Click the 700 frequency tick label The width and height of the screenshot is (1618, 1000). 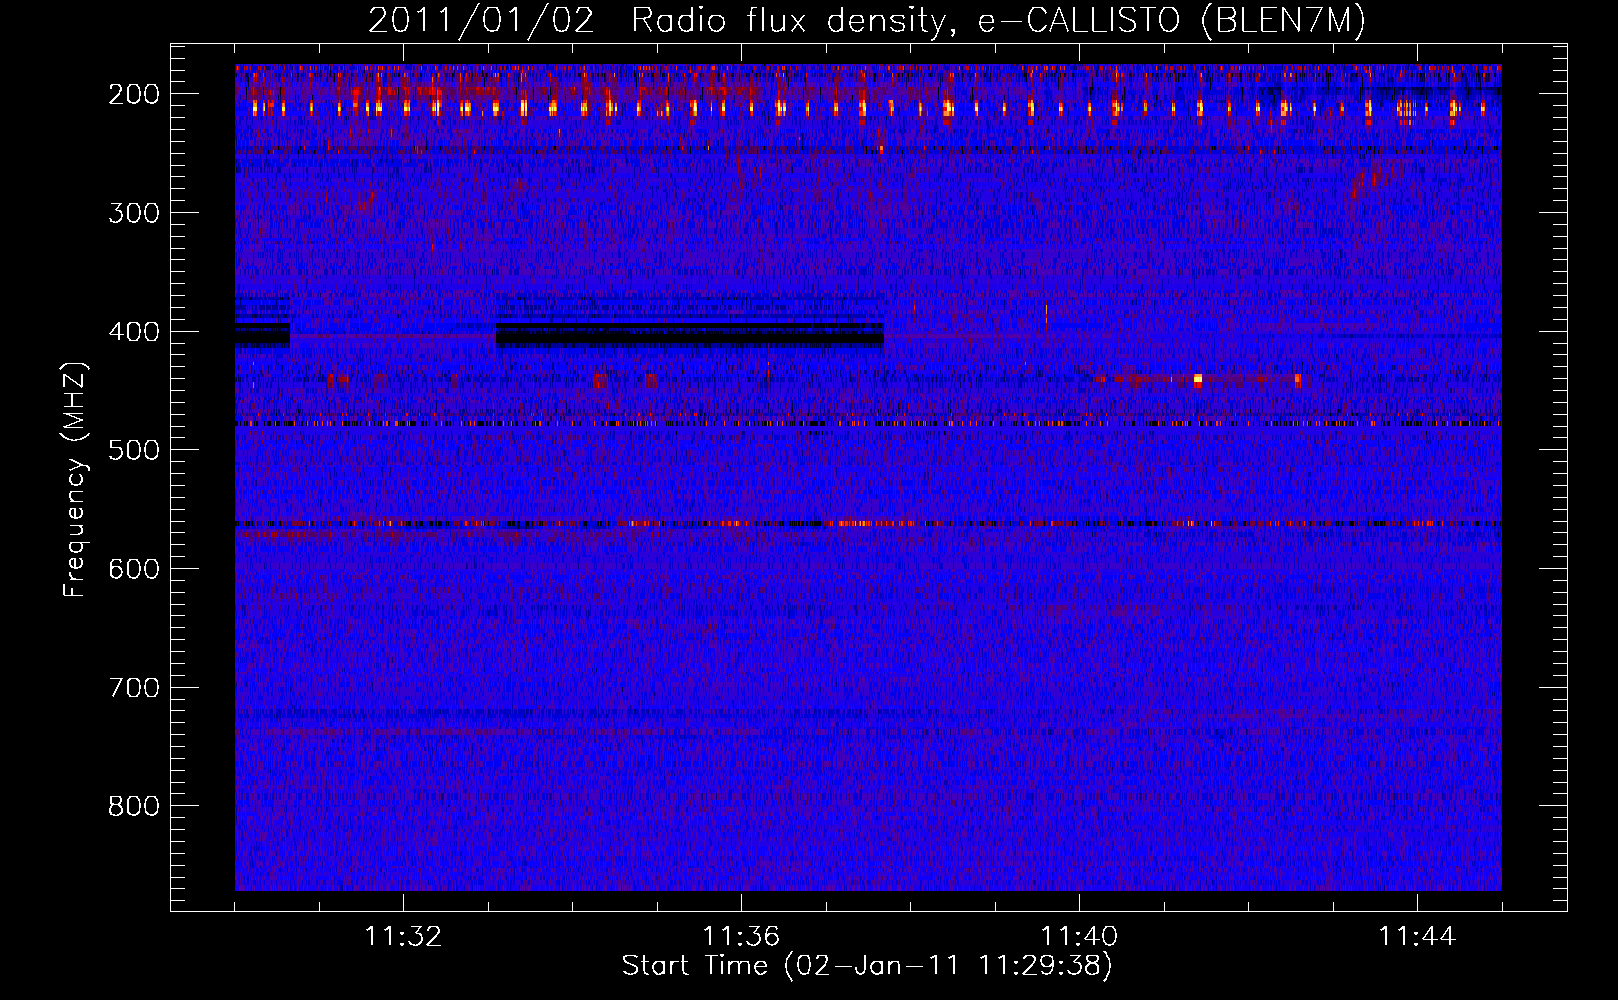click(133, 688)
